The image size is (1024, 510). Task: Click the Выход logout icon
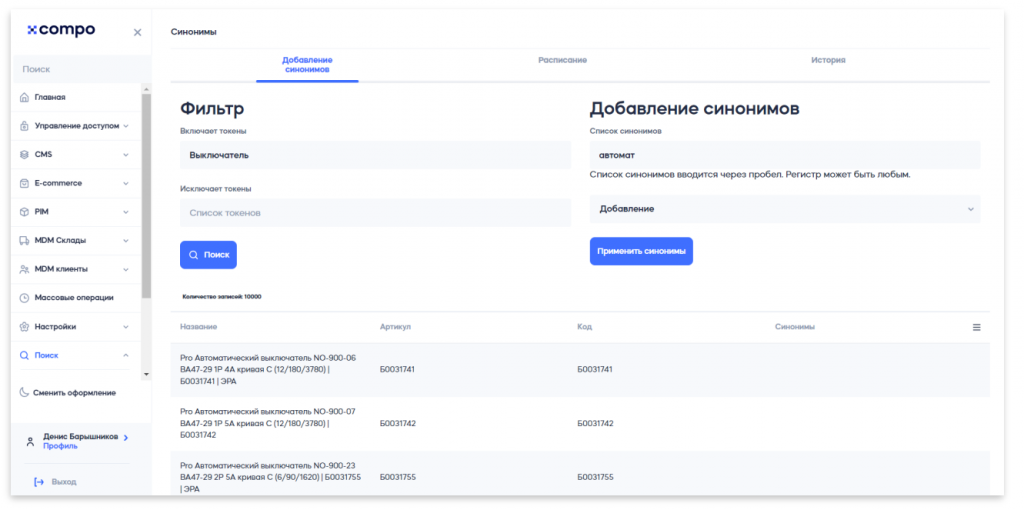coord(39,482)
